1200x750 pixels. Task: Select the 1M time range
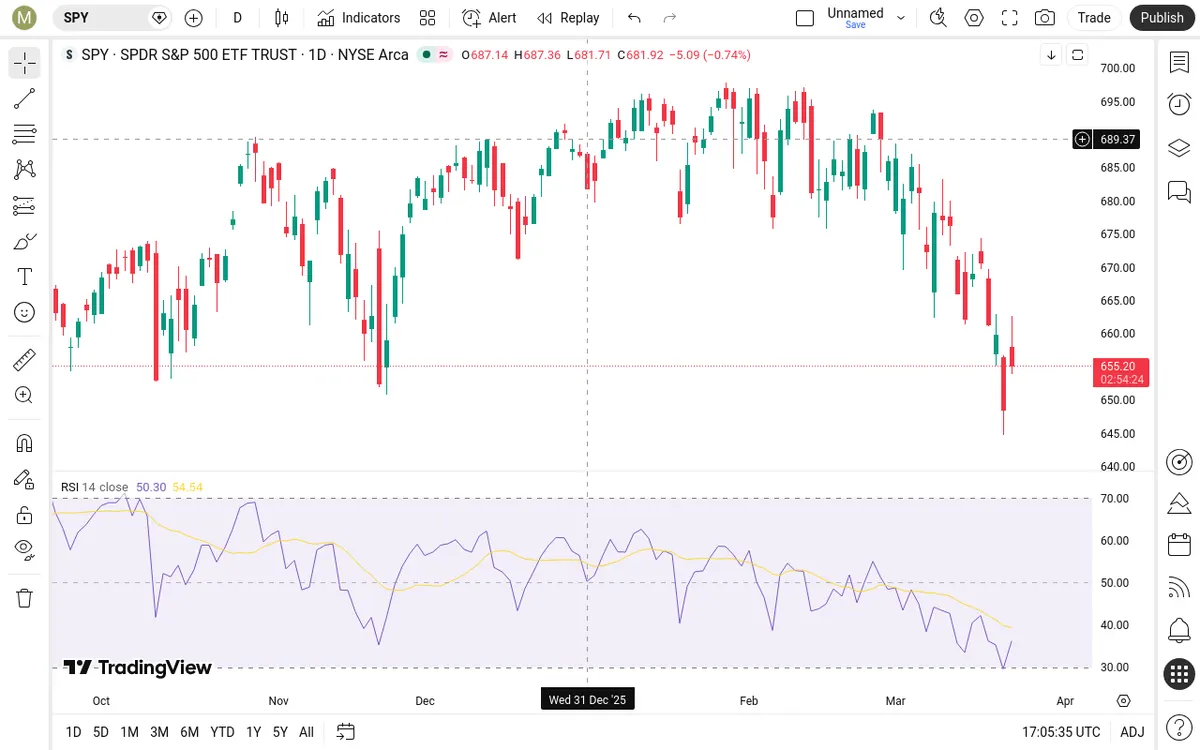[129, 732]
